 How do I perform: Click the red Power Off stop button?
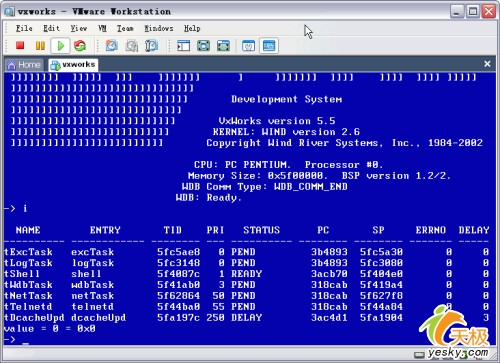pyautogui.click(x=20, y=45)
